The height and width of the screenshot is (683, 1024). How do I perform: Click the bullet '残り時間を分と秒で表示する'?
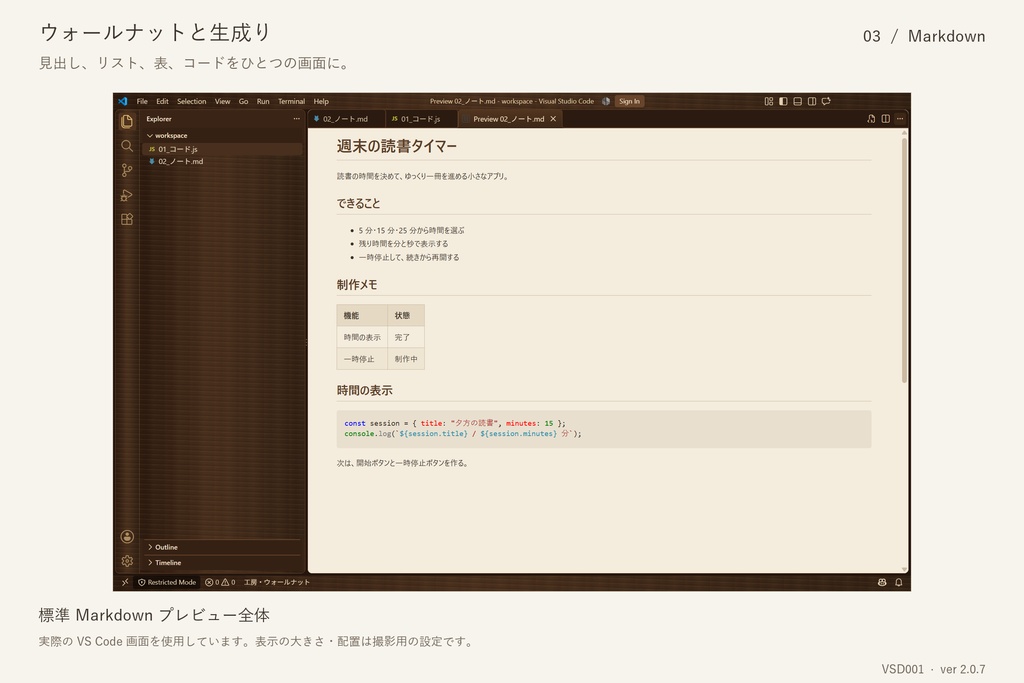403,244
